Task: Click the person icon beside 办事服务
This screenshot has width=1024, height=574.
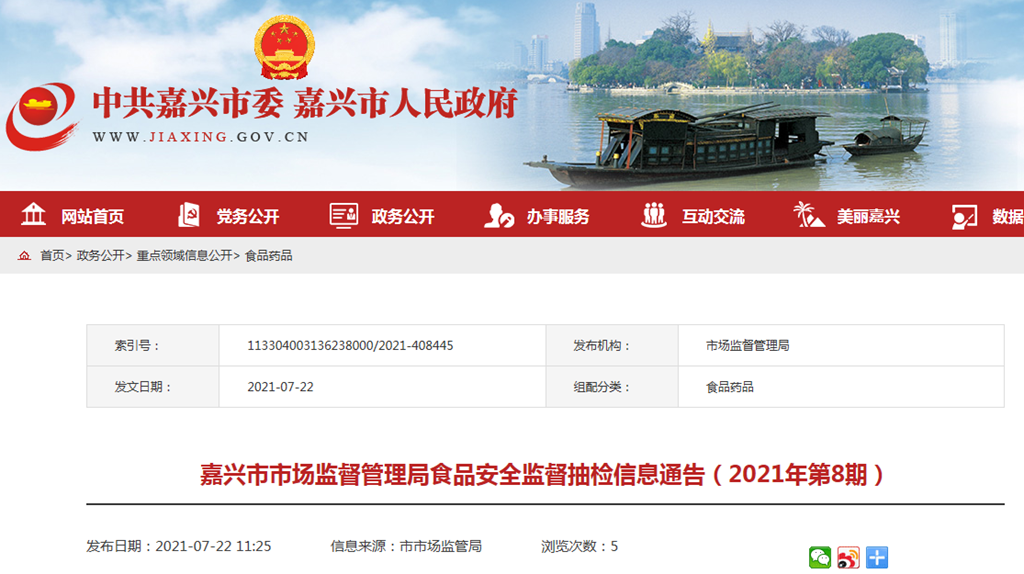Action: (499, 215)
